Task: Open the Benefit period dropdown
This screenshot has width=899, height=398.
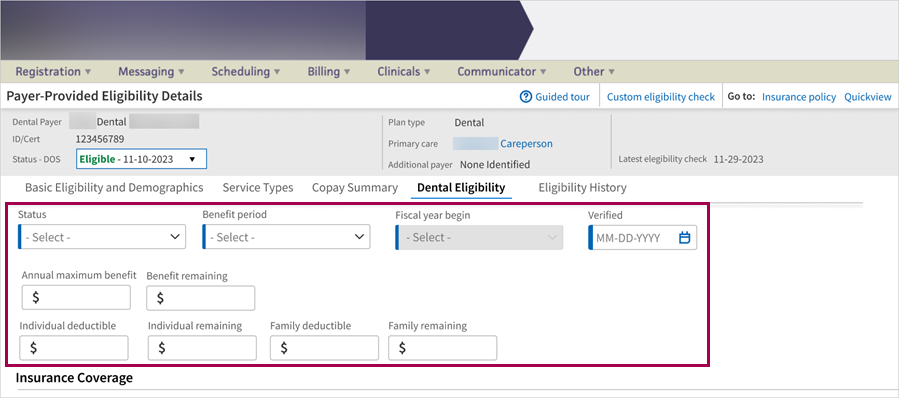Action: point(286,237)
